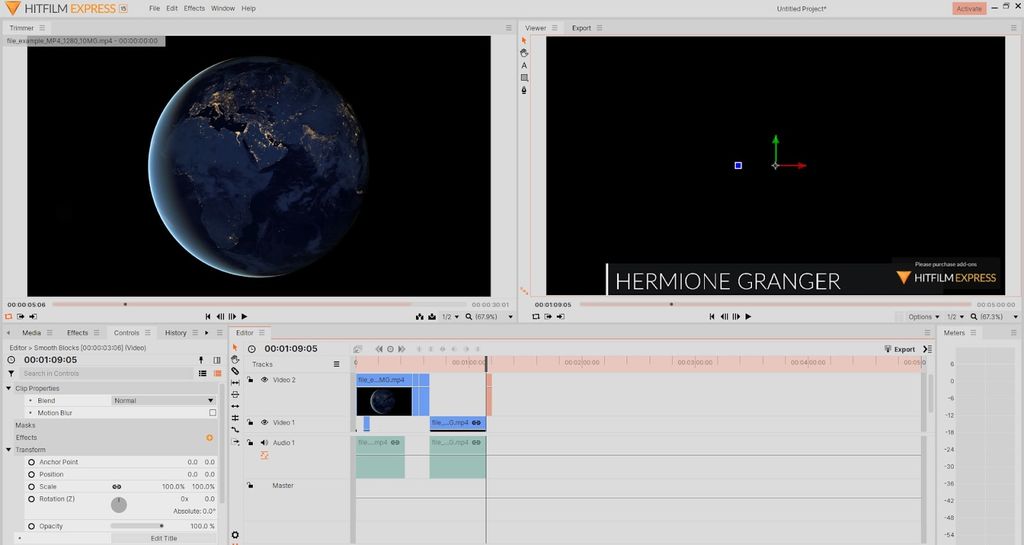
Task: Enable the Motion Blur checkbox
Action: [212, 412]
